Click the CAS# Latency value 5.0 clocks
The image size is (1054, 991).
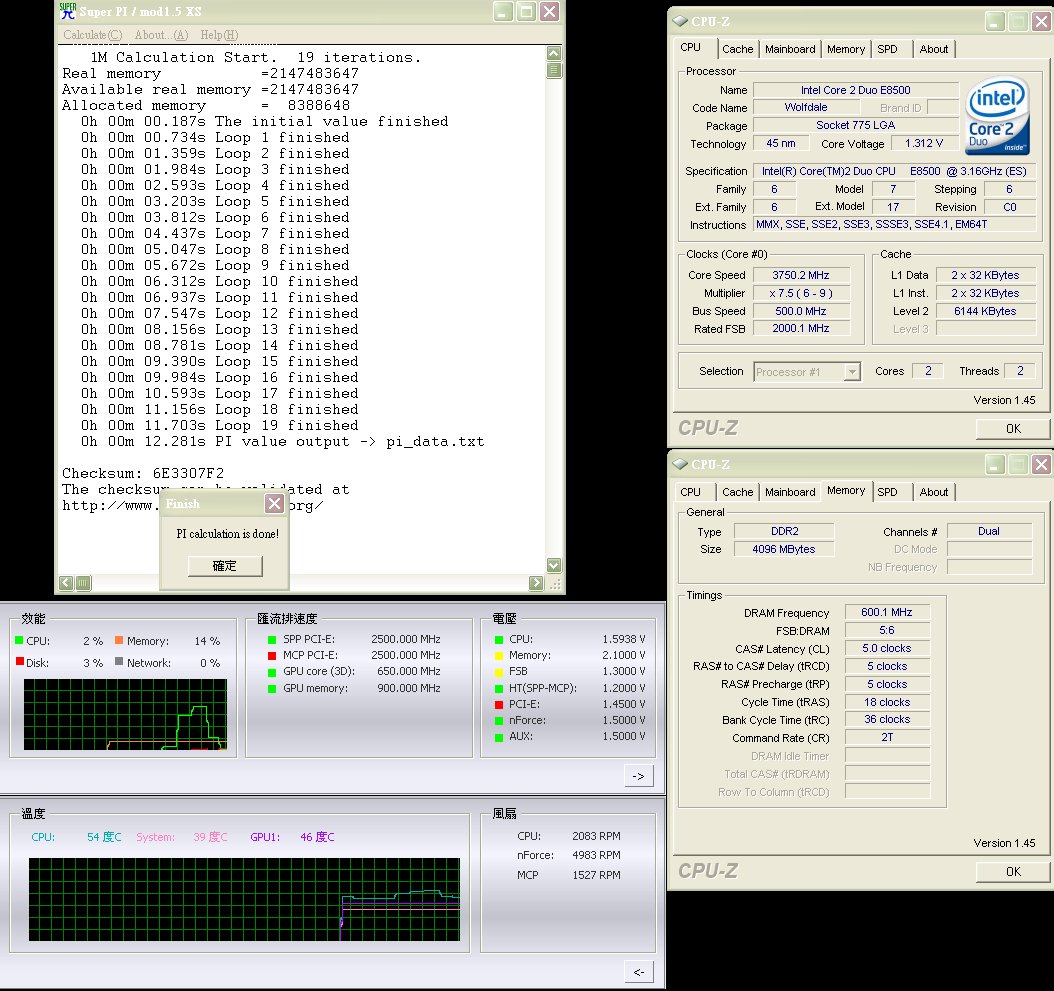coord(887,649)
